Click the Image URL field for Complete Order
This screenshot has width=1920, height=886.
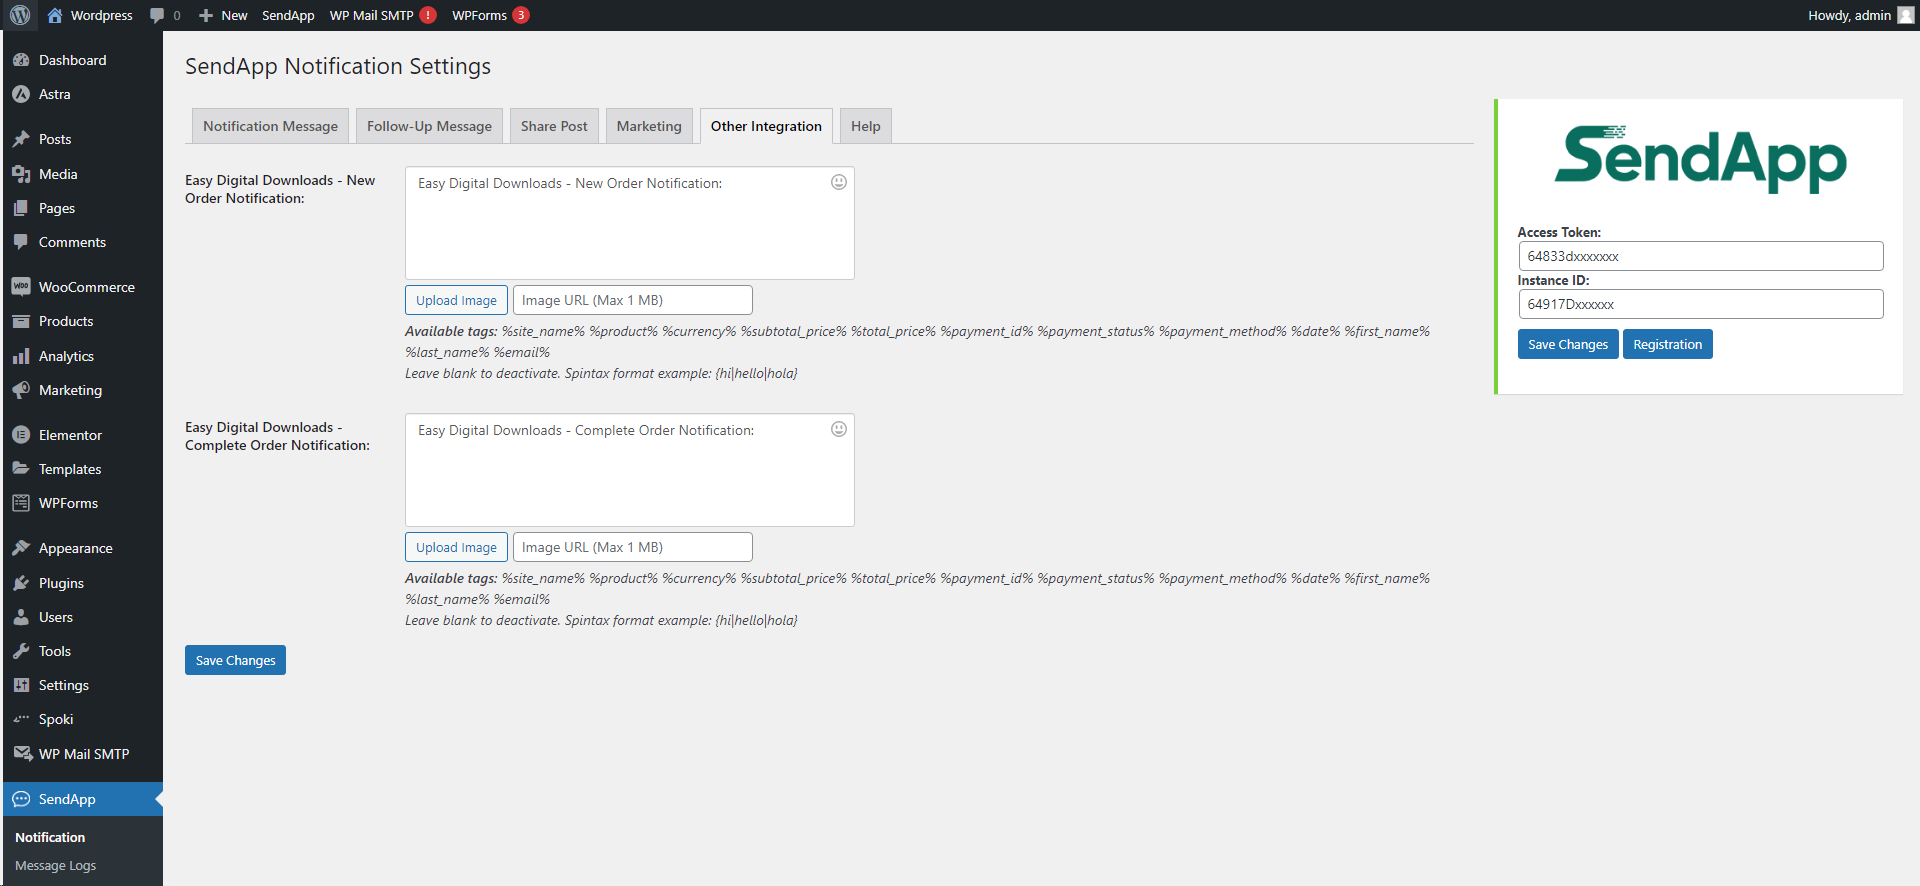tap(633, 547)
